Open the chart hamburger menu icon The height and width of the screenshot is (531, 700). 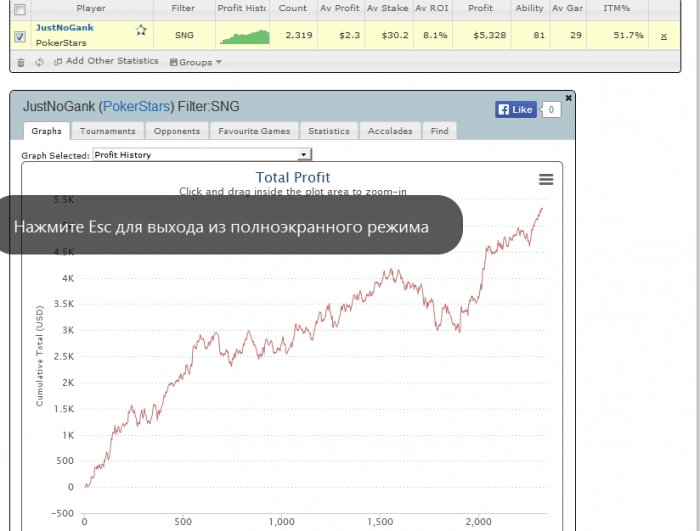click(546, 180)
